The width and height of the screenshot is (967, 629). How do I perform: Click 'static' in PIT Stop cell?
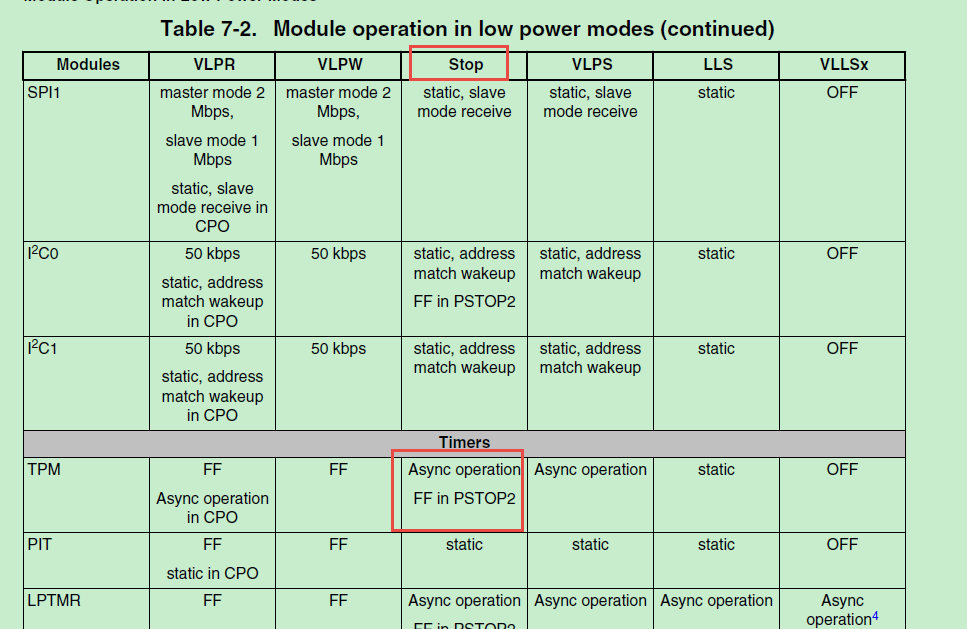click(x=464, y=545)
